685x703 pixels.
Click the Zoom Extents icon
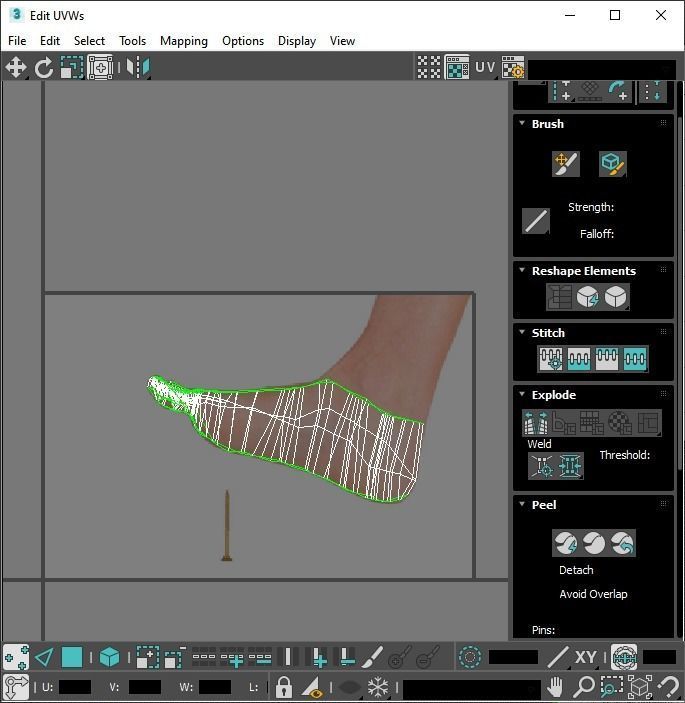click(640, 687)
